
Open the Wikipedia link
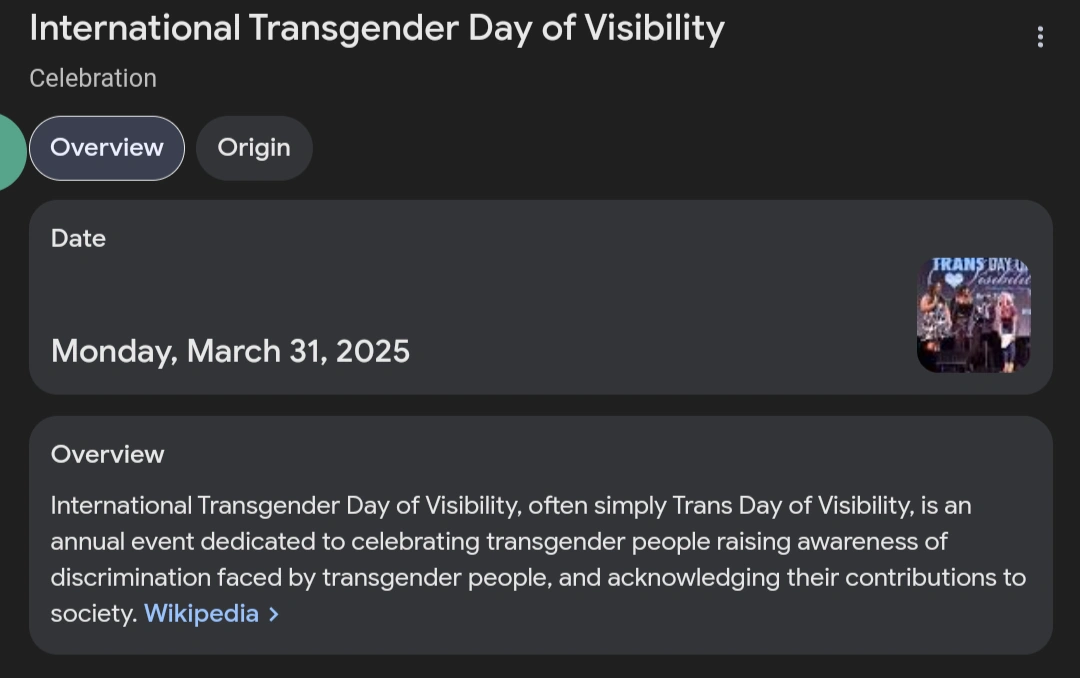pos(201,613)
